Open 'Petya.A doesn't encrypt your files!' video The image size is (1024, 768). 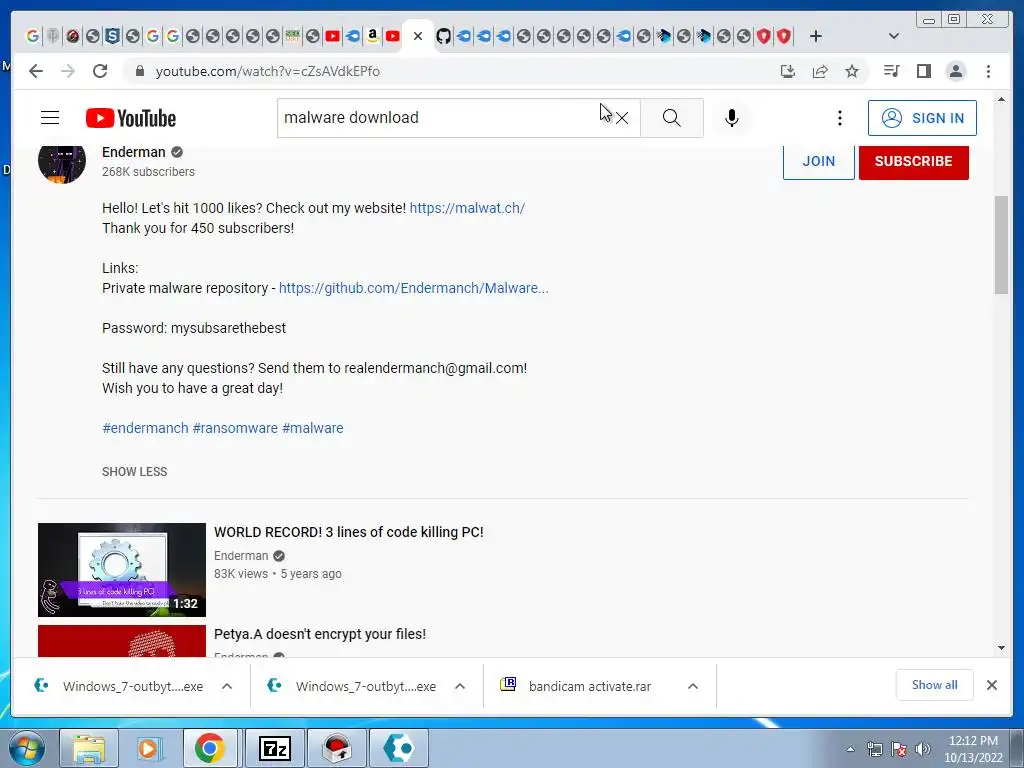(x=320, y=634)
